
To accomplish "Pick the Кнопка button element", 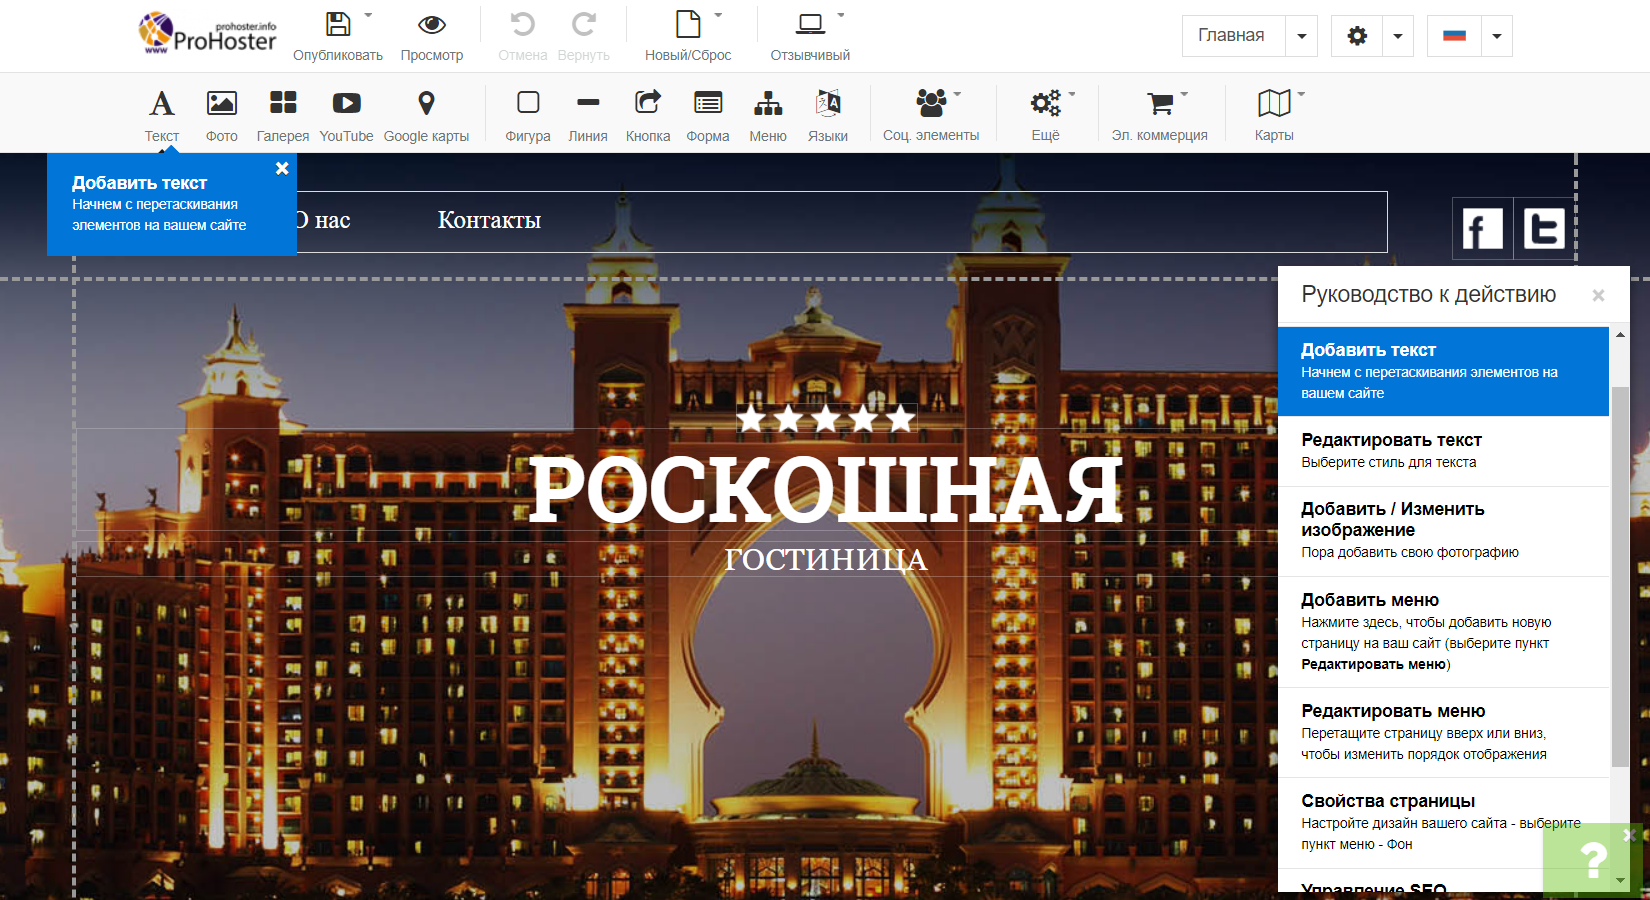I will [x=648, y=104].
